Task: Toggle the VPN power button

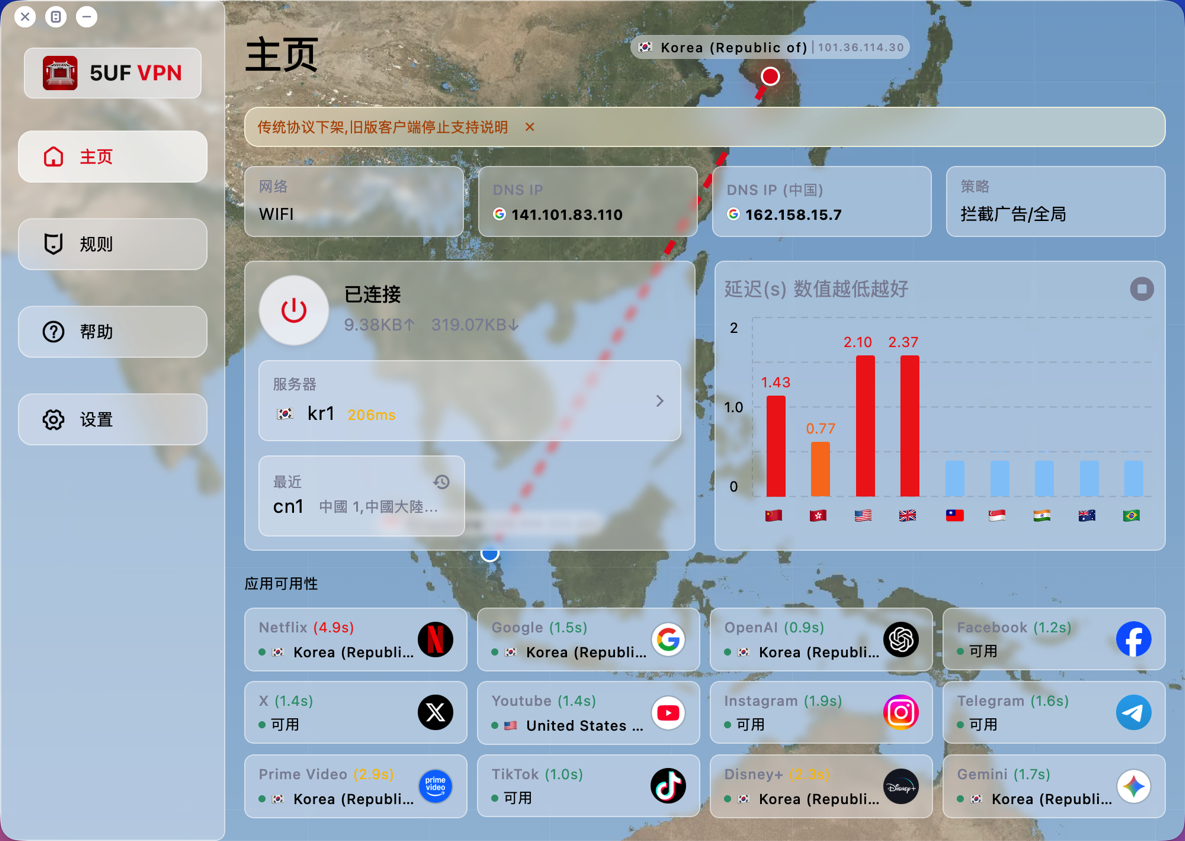Action: pos(293,310)
